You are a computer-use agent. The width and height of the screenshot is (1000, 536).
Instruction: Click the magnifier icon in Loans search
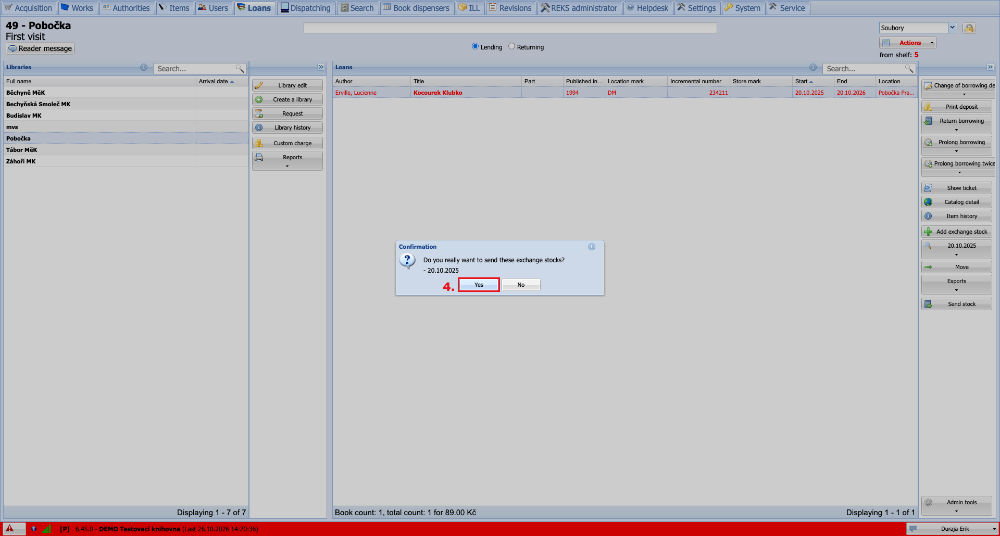coord(909,68)
